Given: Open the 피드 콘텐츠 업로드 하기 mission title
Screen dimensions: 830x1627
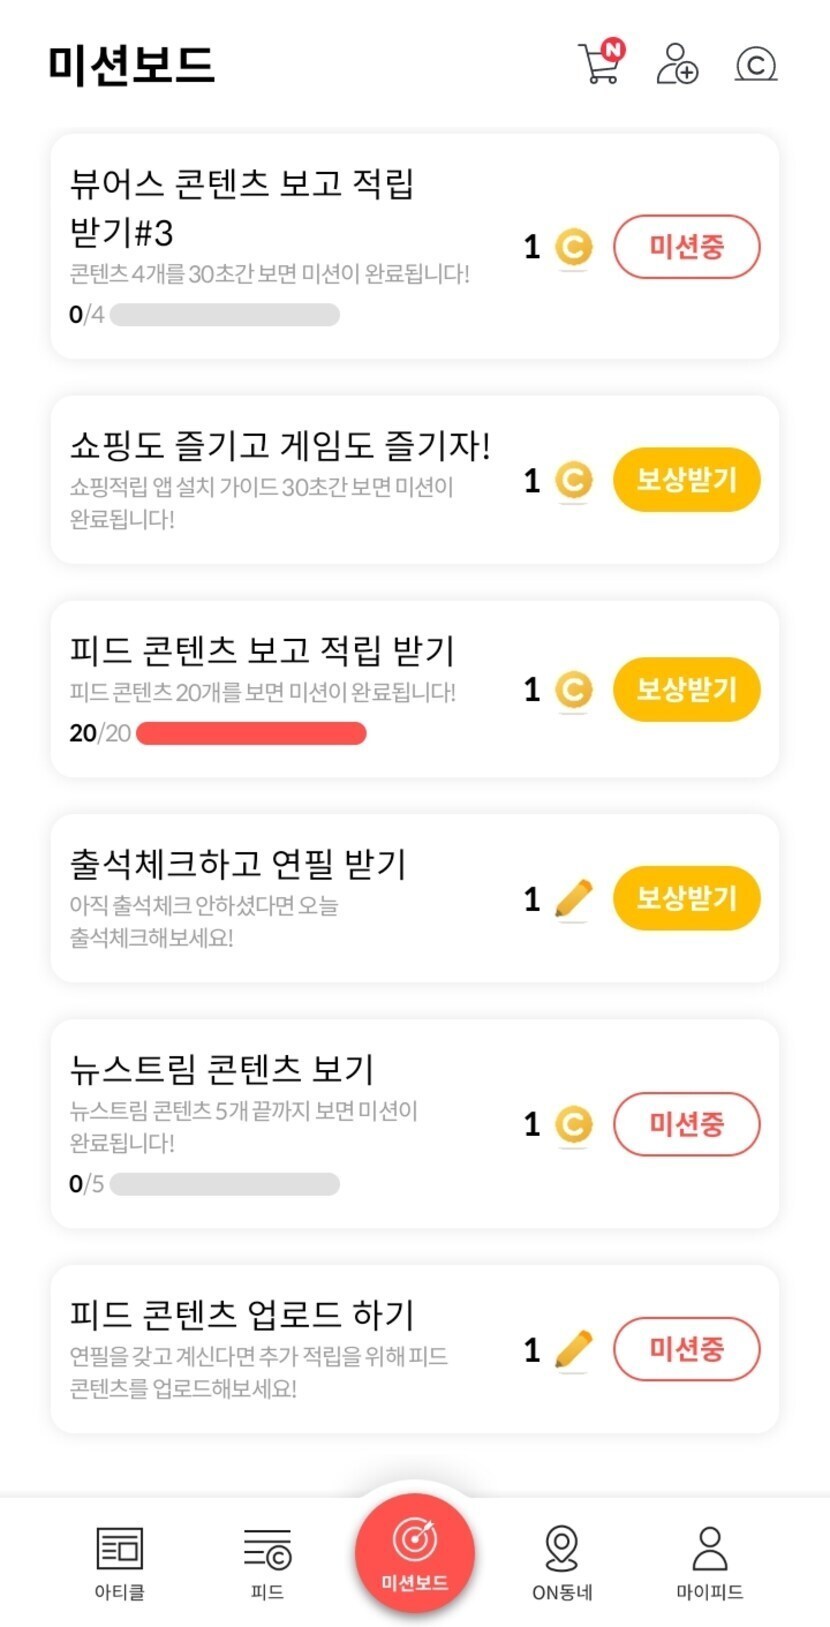Looking at the screenshot, I should coord(242,1314).
